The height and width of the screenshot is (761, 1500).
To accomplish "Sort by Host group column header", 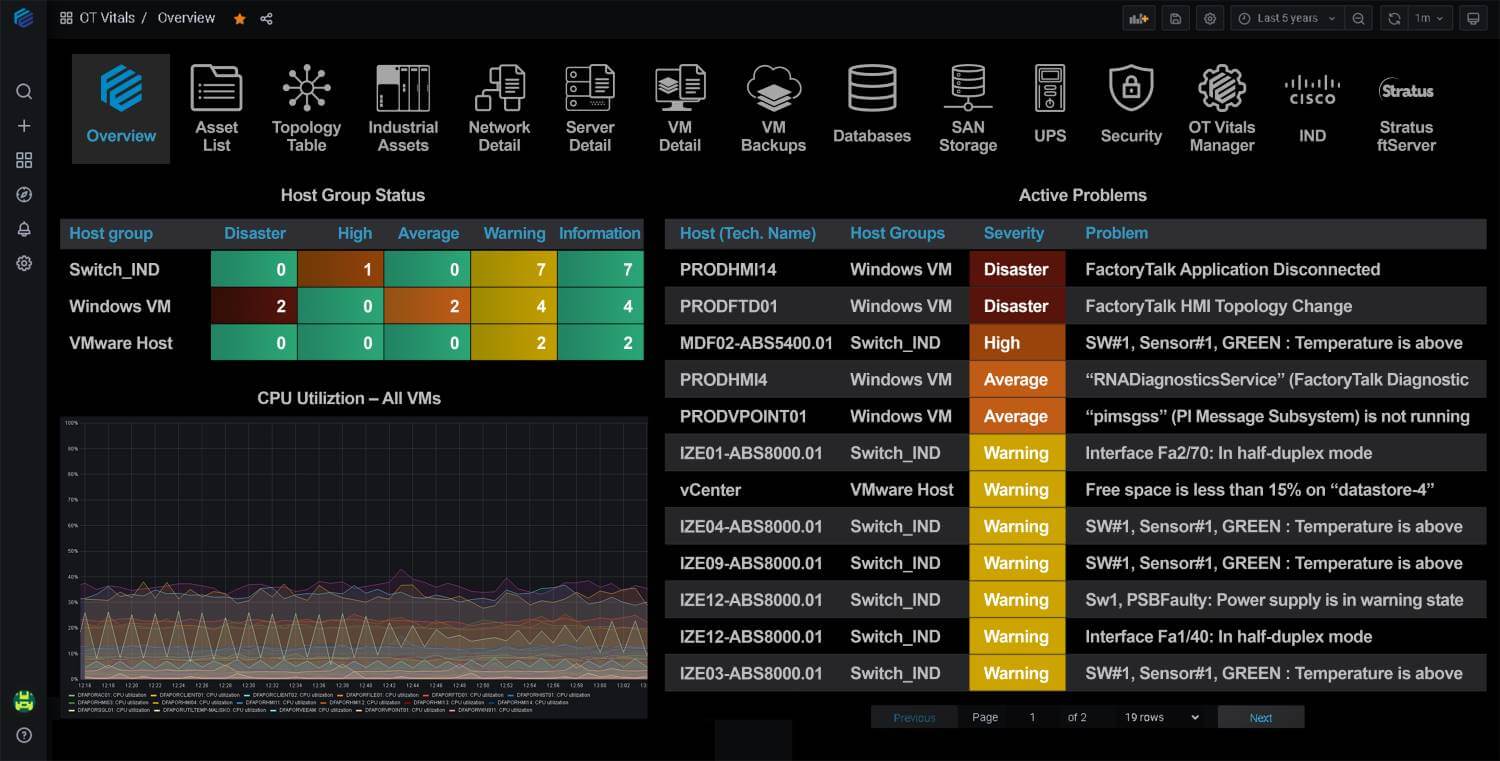I will [x=111, y=233].
